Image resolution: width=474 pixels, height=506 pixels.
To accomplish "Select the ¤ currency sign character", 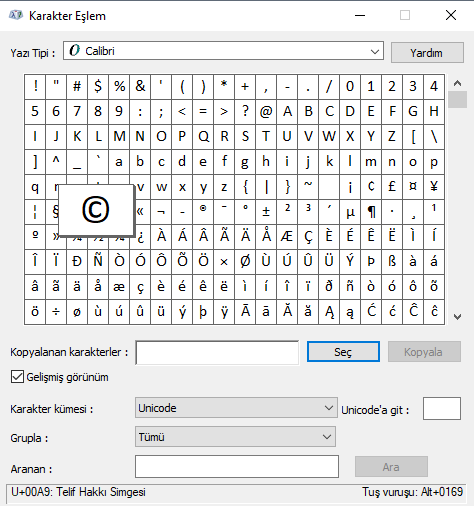I will point(413,187).
